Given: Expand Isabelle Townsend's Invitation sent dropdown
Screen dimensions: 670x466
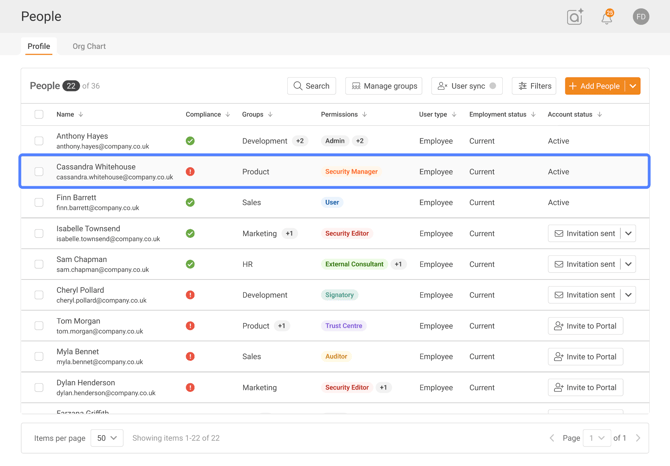Looking at the screenshot, I should coord(628,234).
